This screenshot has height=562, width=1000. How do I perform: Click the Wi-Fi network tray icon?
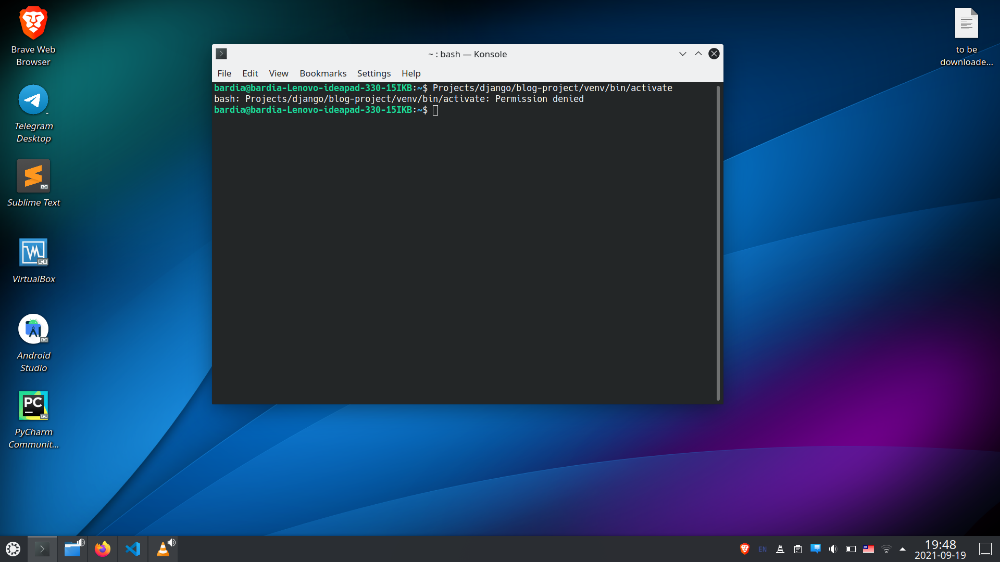click(x=886, y=549)
